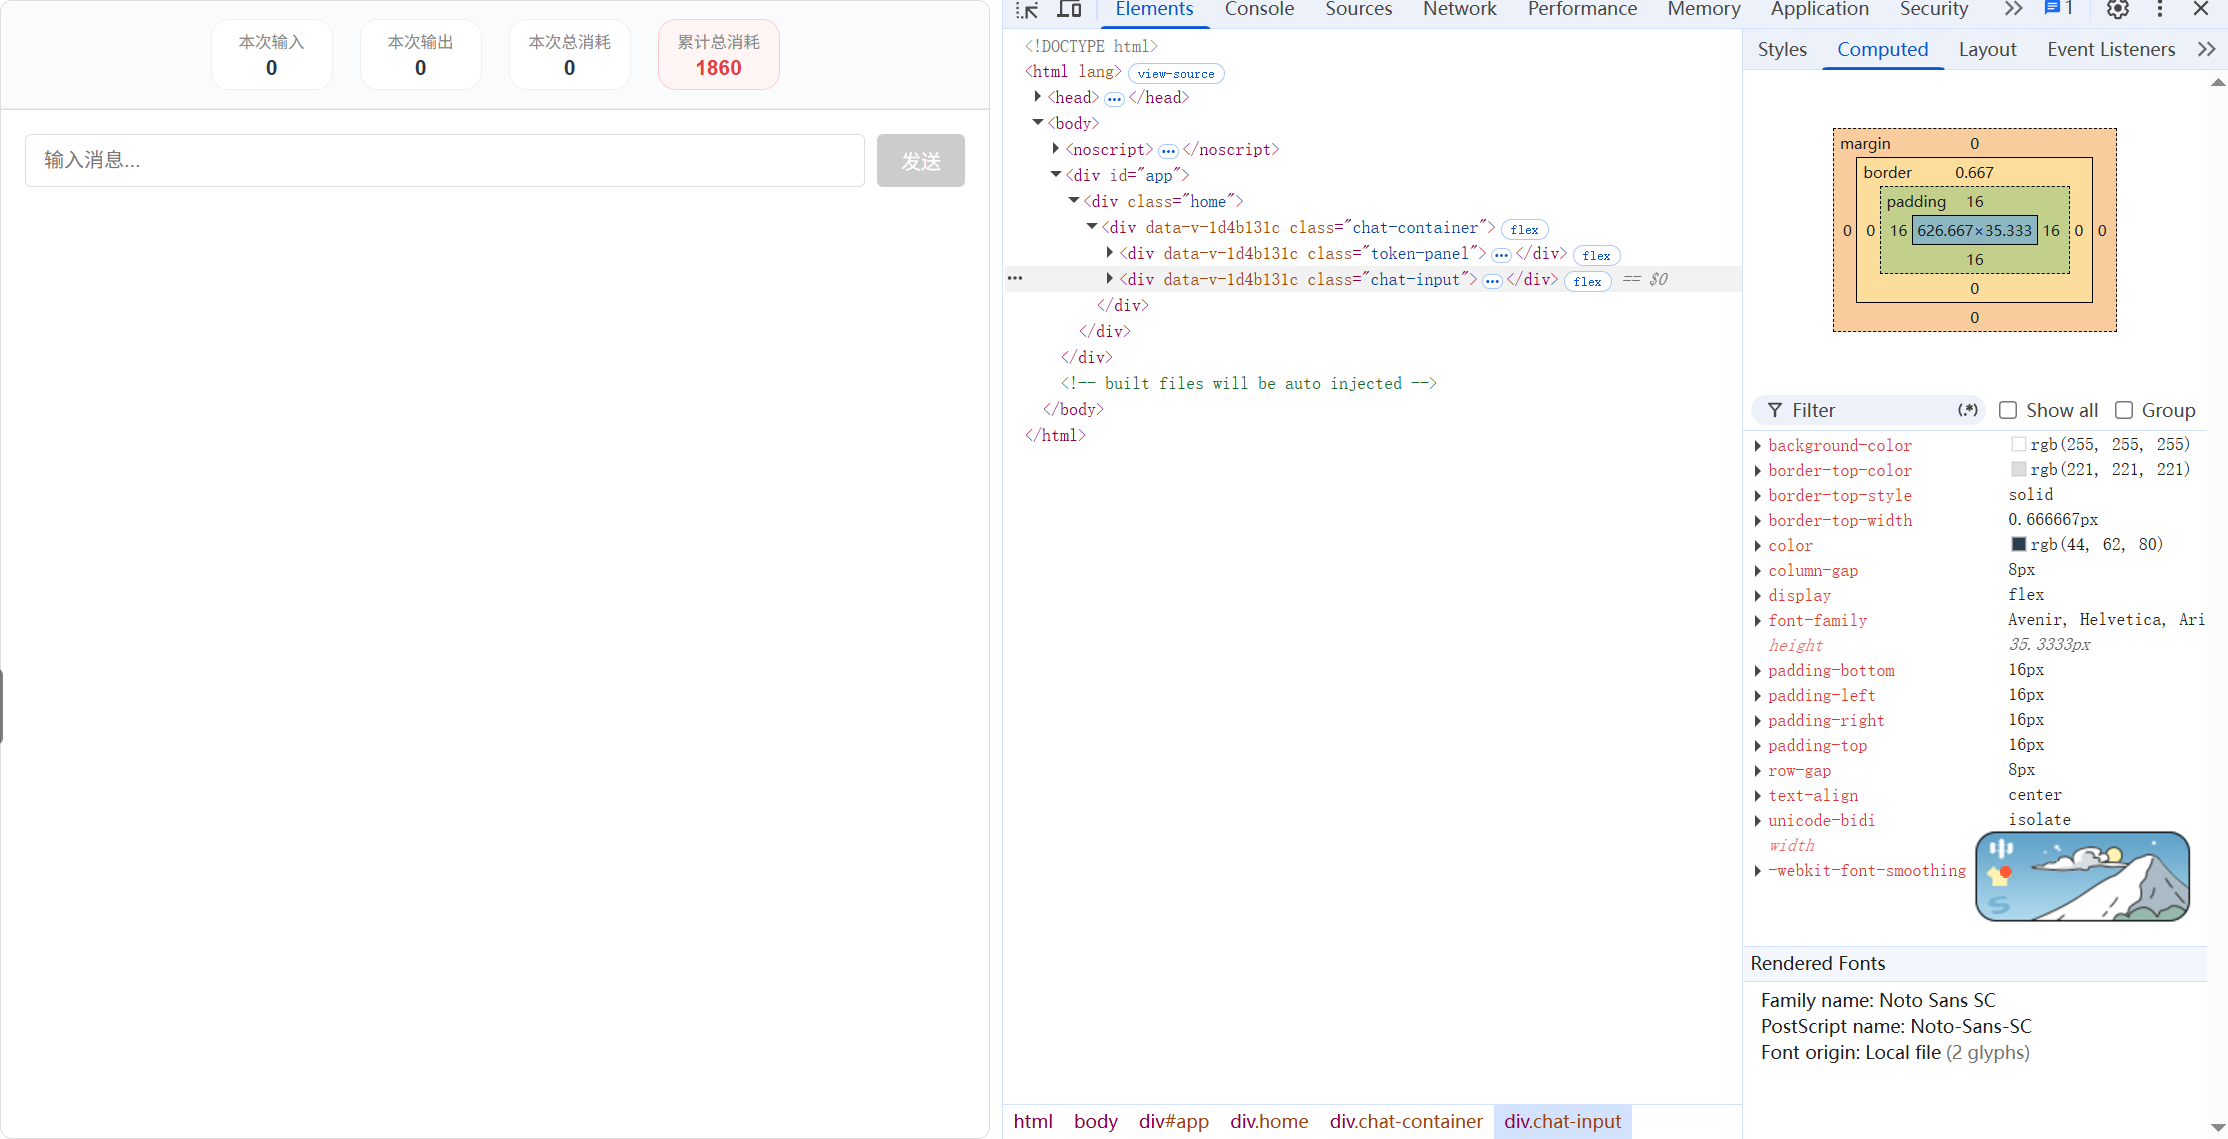Viewport: 2228px width, 1139px height.
Task: Toggle flex badge on chat-input div
Action: coord(1587,282)
